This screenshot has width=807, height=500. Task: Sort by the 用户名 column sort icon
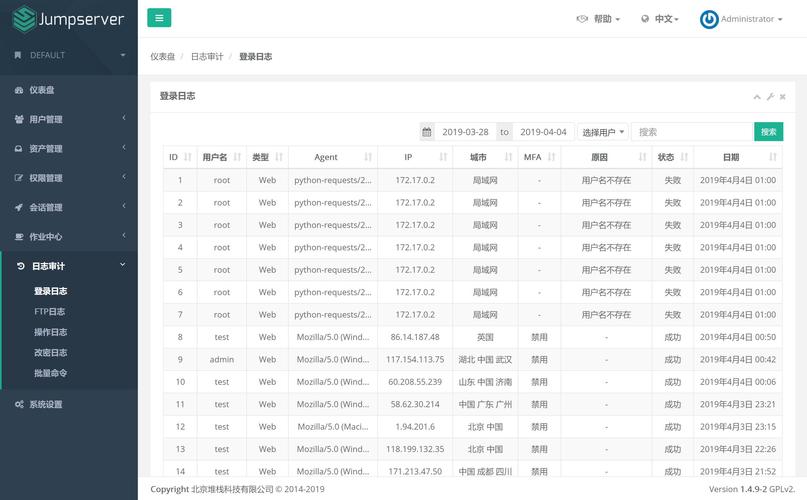click(237, 157)
